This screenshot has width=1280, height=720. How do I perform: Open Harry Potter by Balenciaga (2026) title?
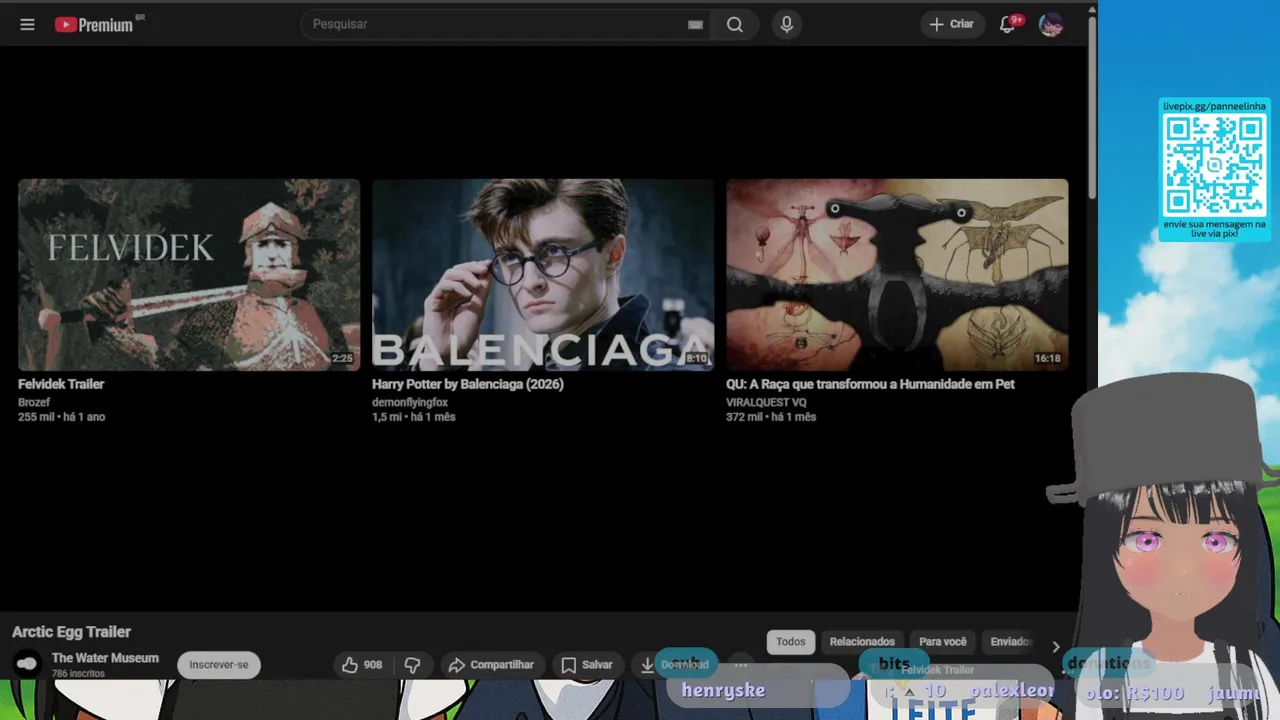pos(468,384)
